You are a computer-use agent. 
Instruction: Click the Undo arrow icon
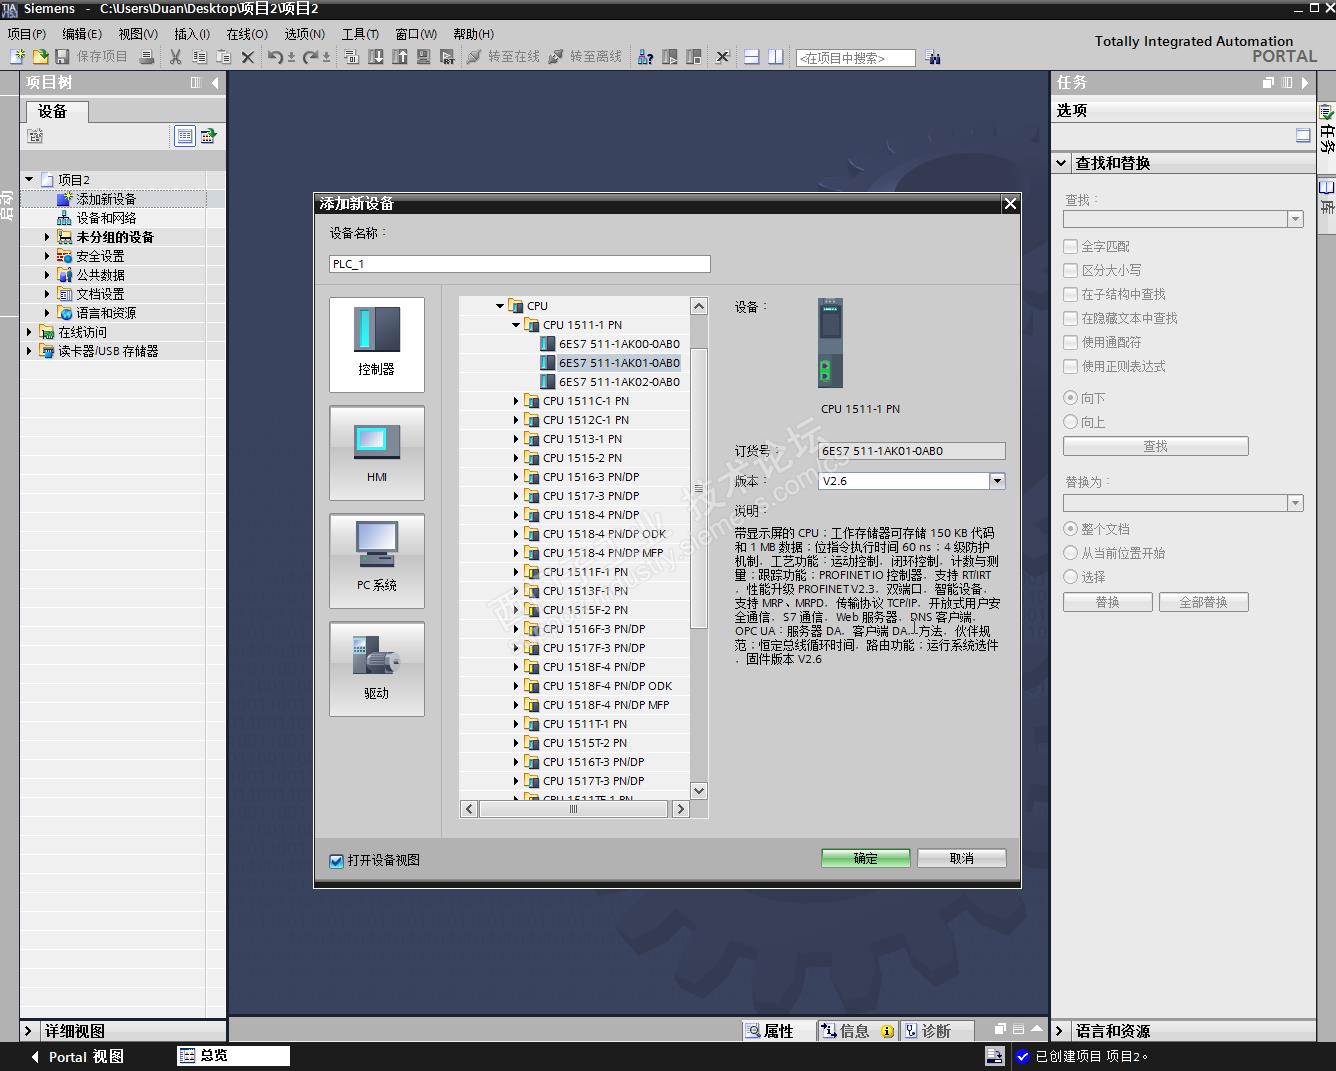(x=275, y=57)
